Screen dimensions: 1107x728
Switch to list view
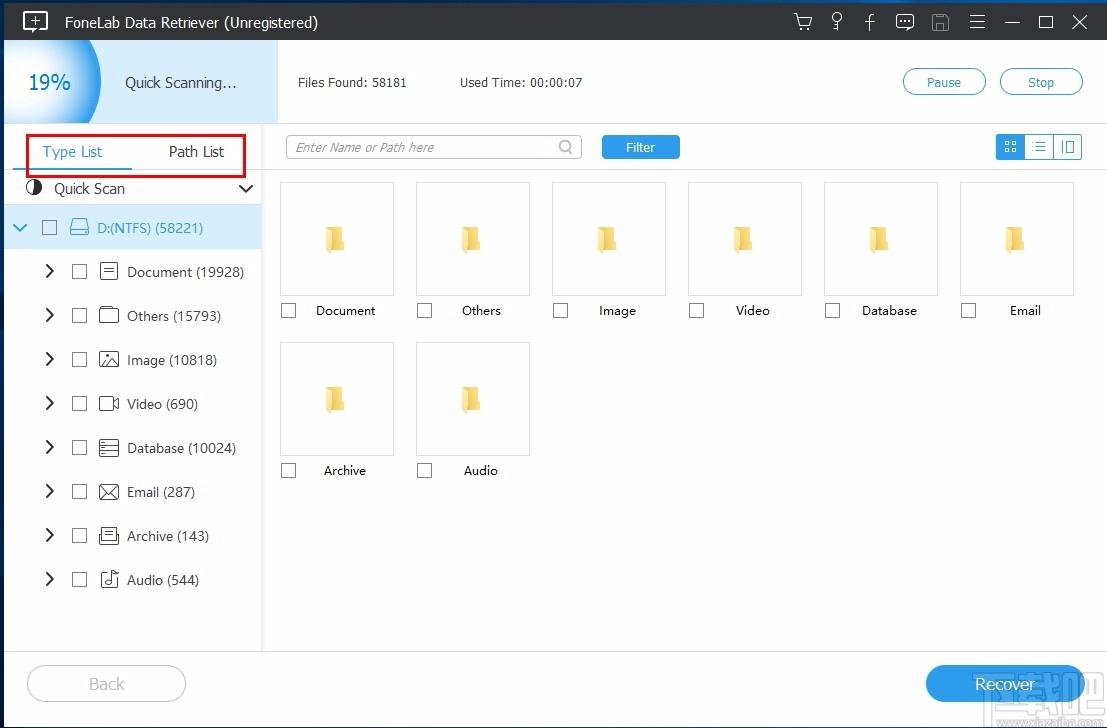coord(1039,147)
